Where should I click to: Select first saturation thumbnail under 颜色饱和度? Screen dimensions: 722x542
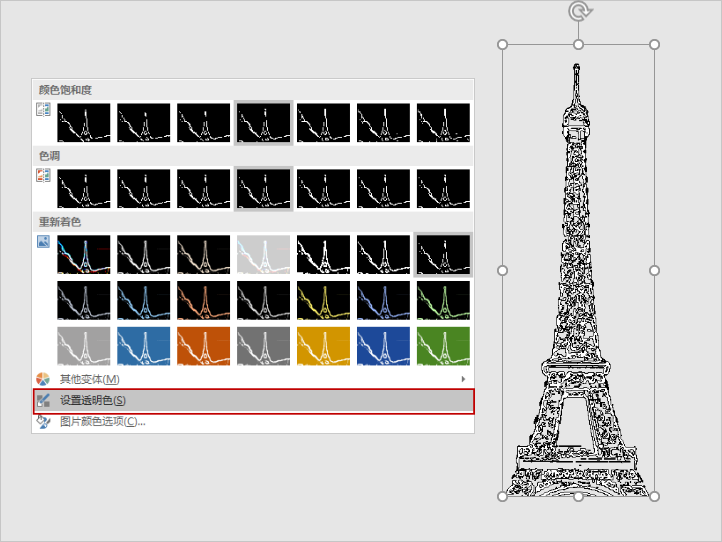(84, 122)
